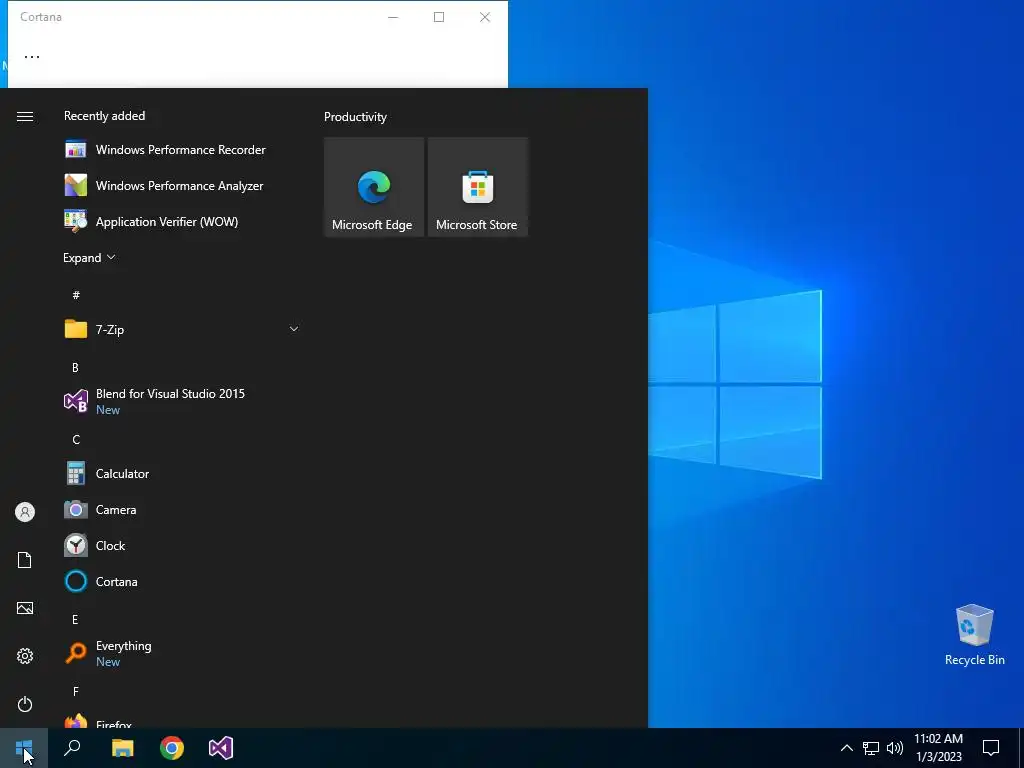Image resolution: width=1024 pixels, height=768 pixels.
Task: Open the Action Center notifications icon
Action: click(x=991, y=748)
